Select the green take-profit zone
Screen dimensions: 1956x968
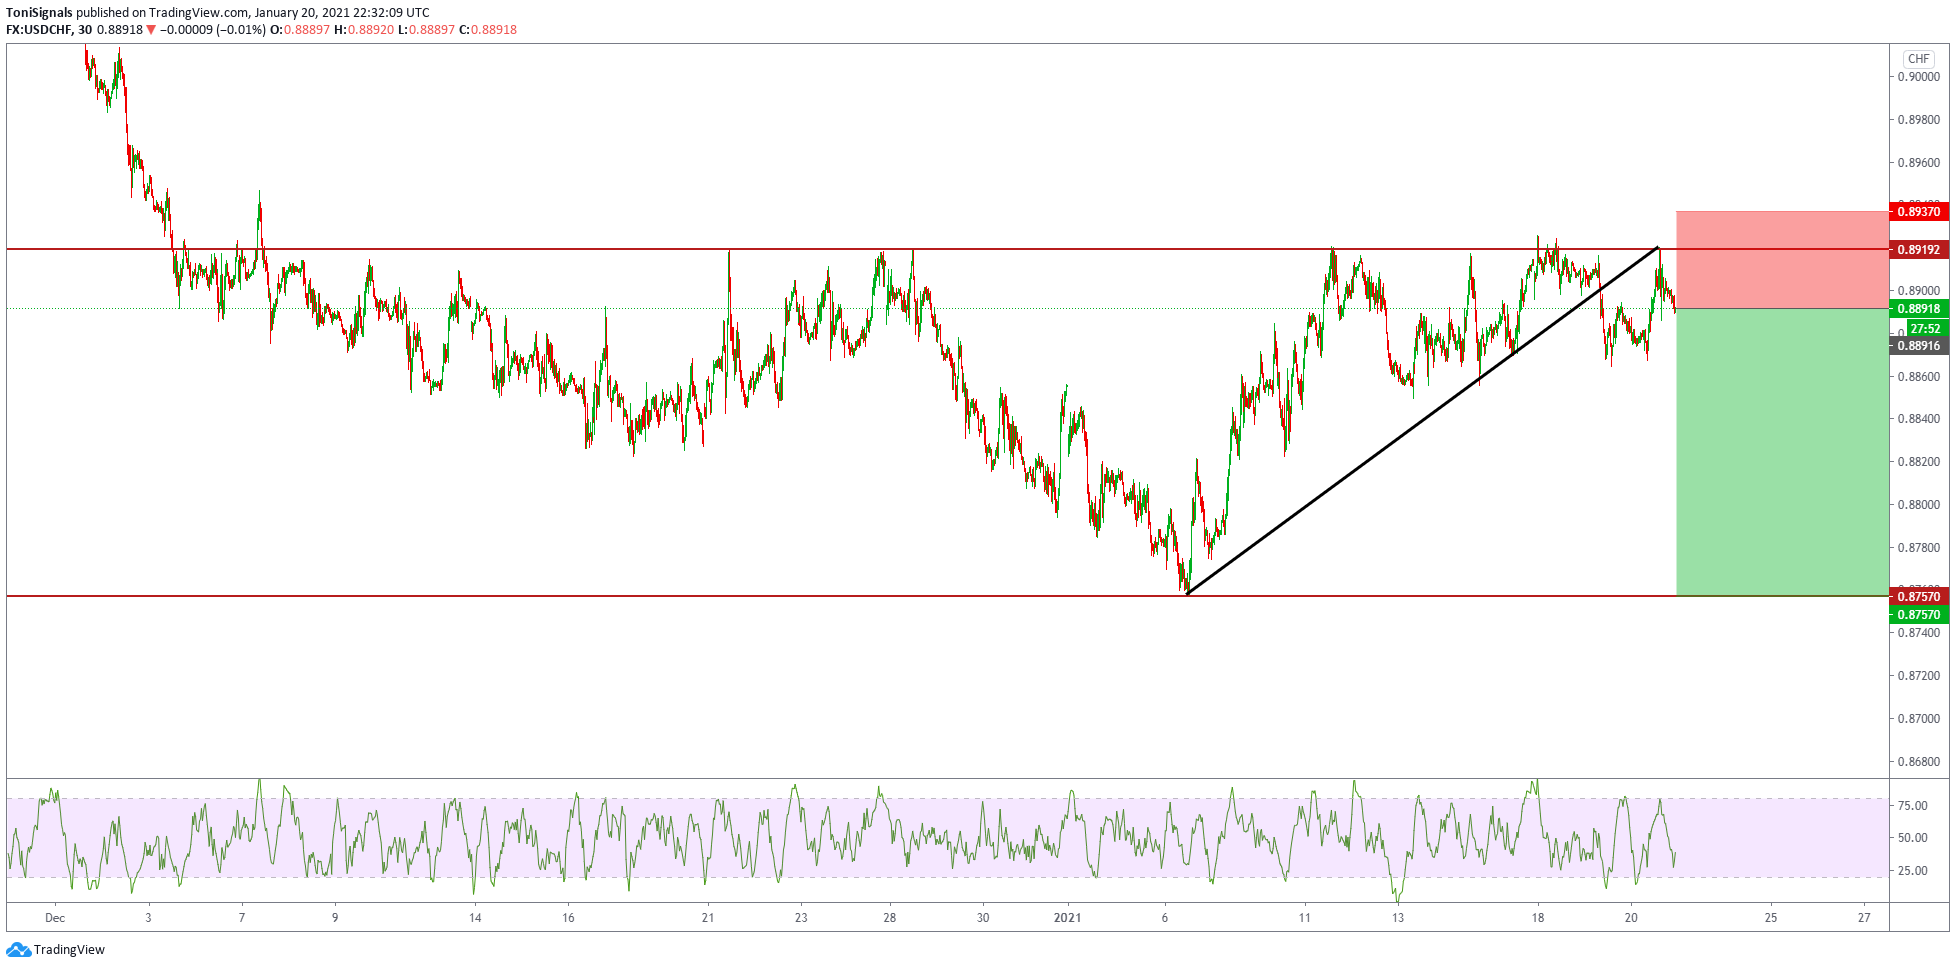[x=1781, y=452]
